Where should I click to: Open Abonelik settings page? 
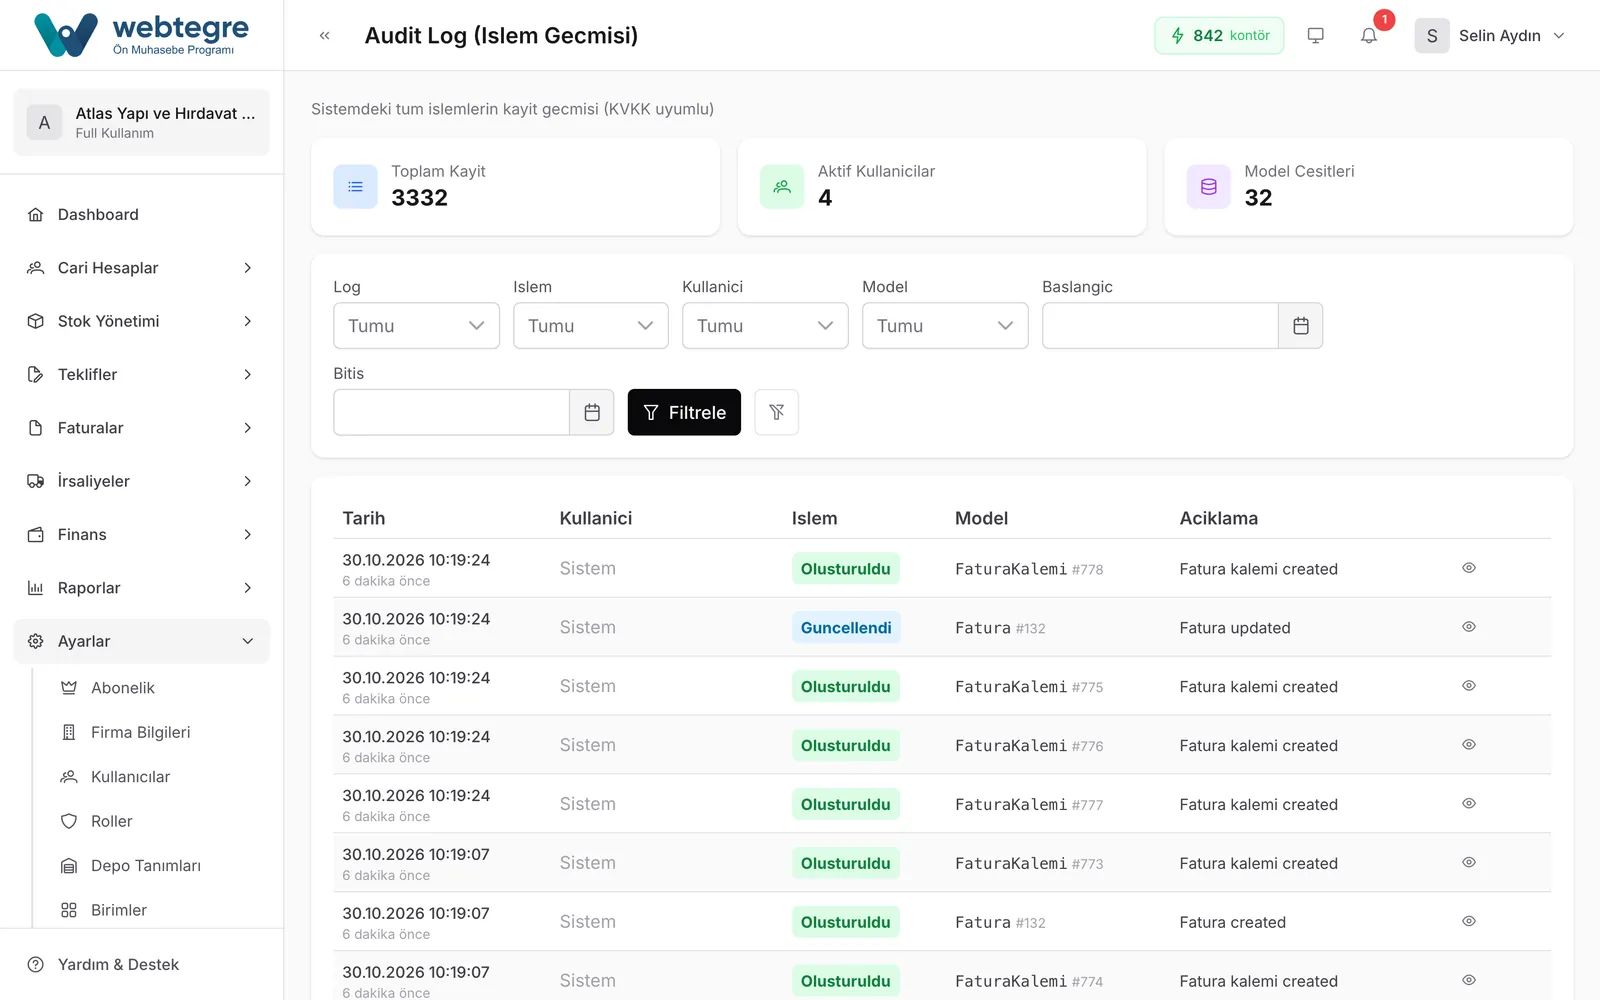pos(122,688)
